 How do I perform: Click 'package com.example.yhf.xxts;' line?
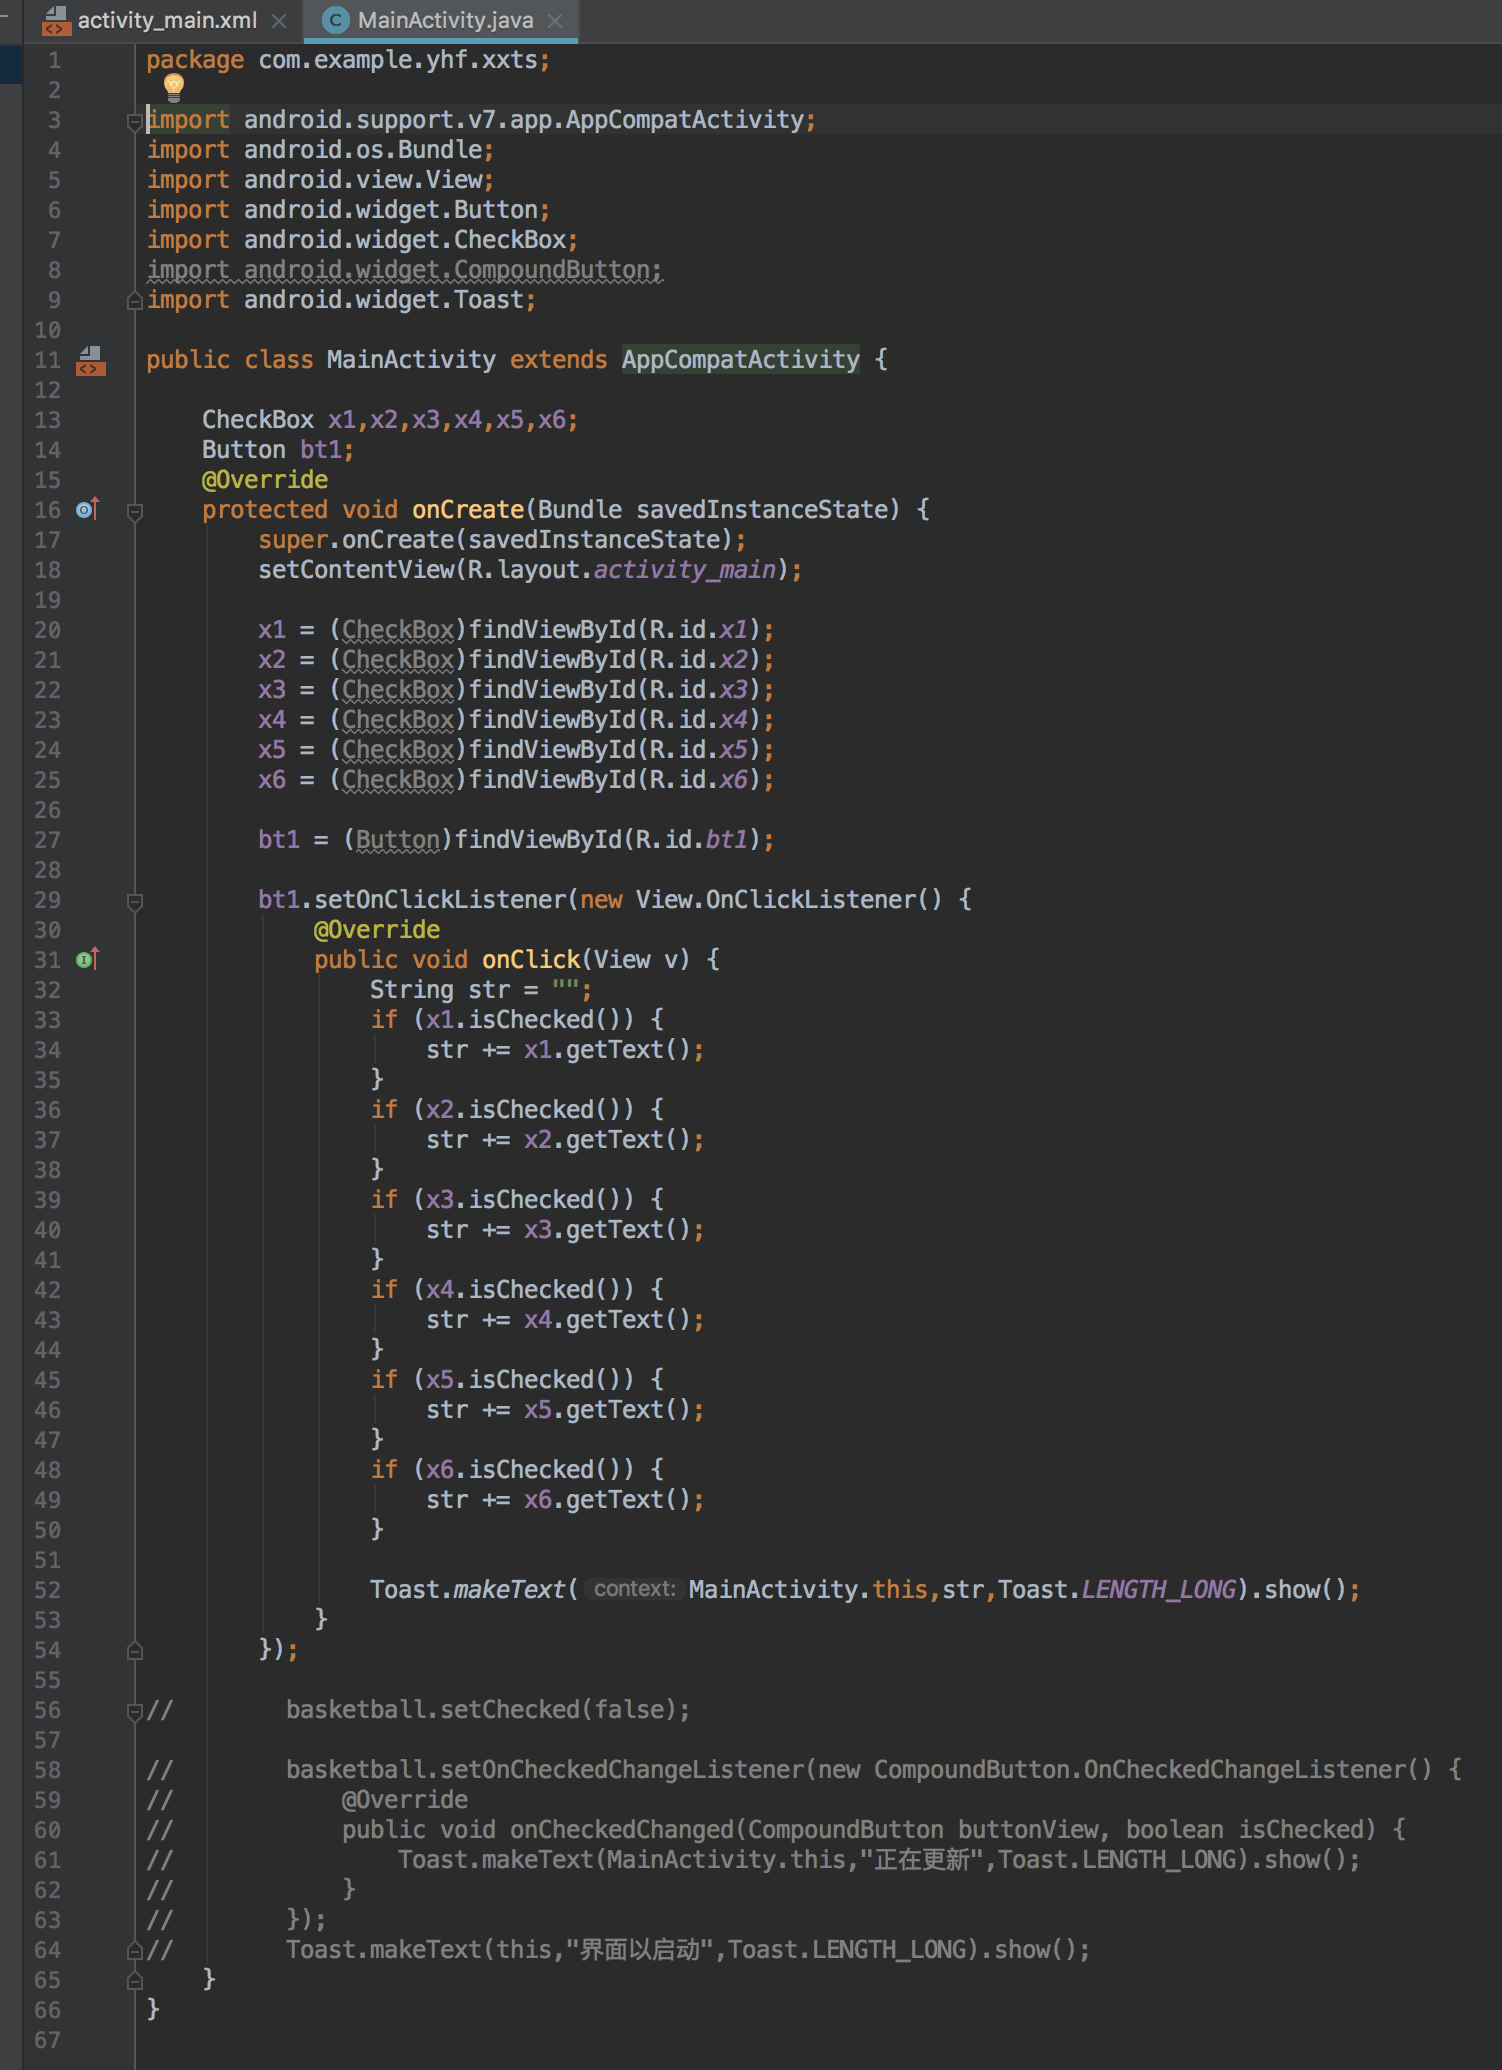[348, 60]
